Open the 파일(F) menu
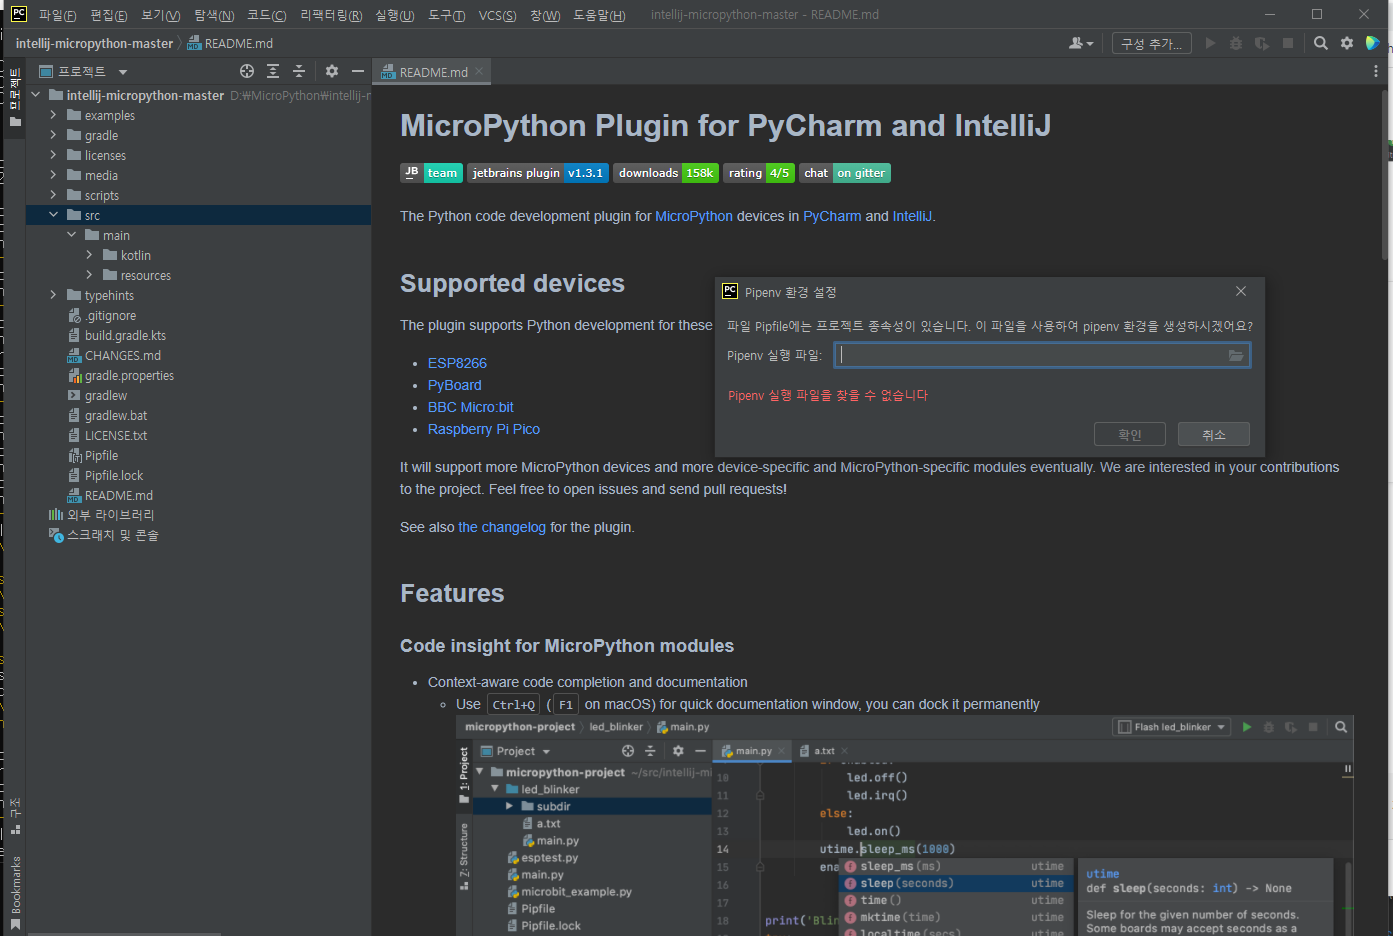 (x=57, y=15)
